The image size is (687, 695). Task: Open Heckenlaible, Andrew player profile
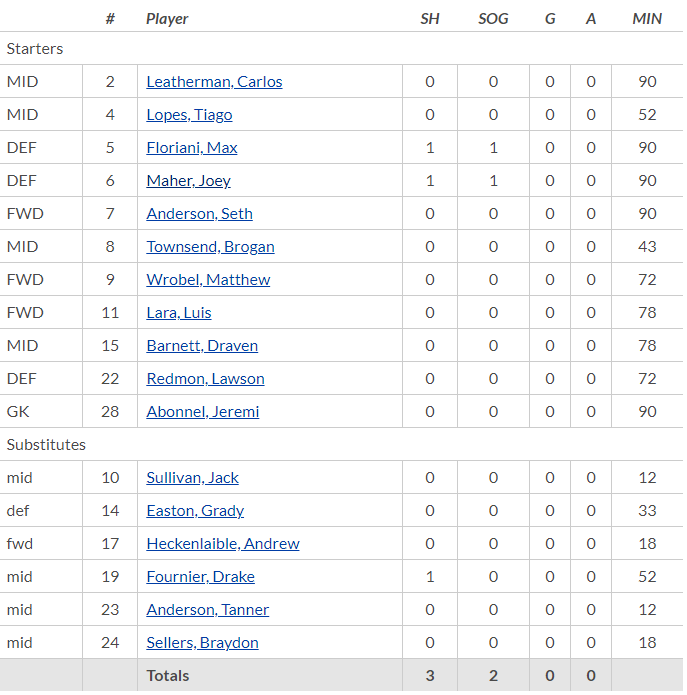223,544
